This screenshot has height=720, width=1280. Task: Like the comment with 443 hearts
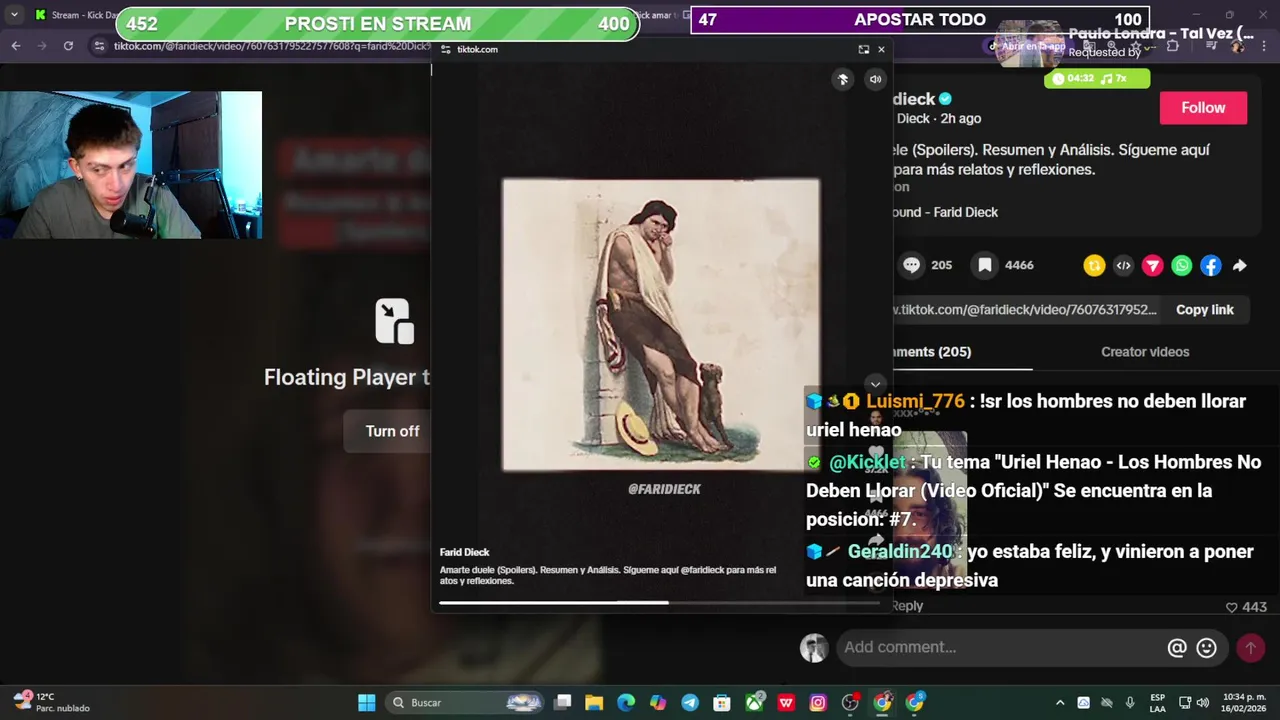coord(1232,607)
